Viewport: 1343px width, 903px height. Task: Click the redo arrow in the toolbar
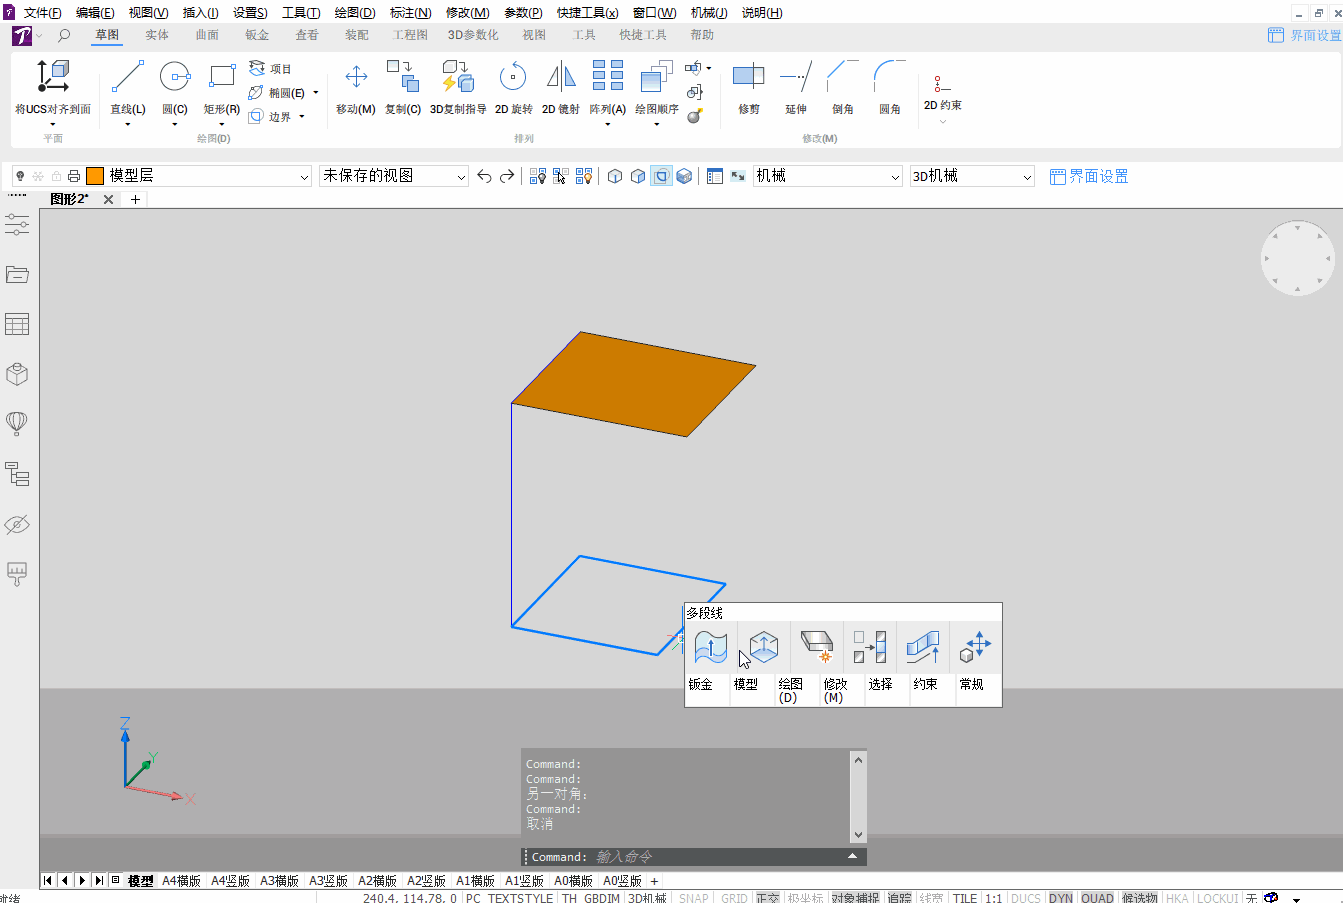[507, 176]
